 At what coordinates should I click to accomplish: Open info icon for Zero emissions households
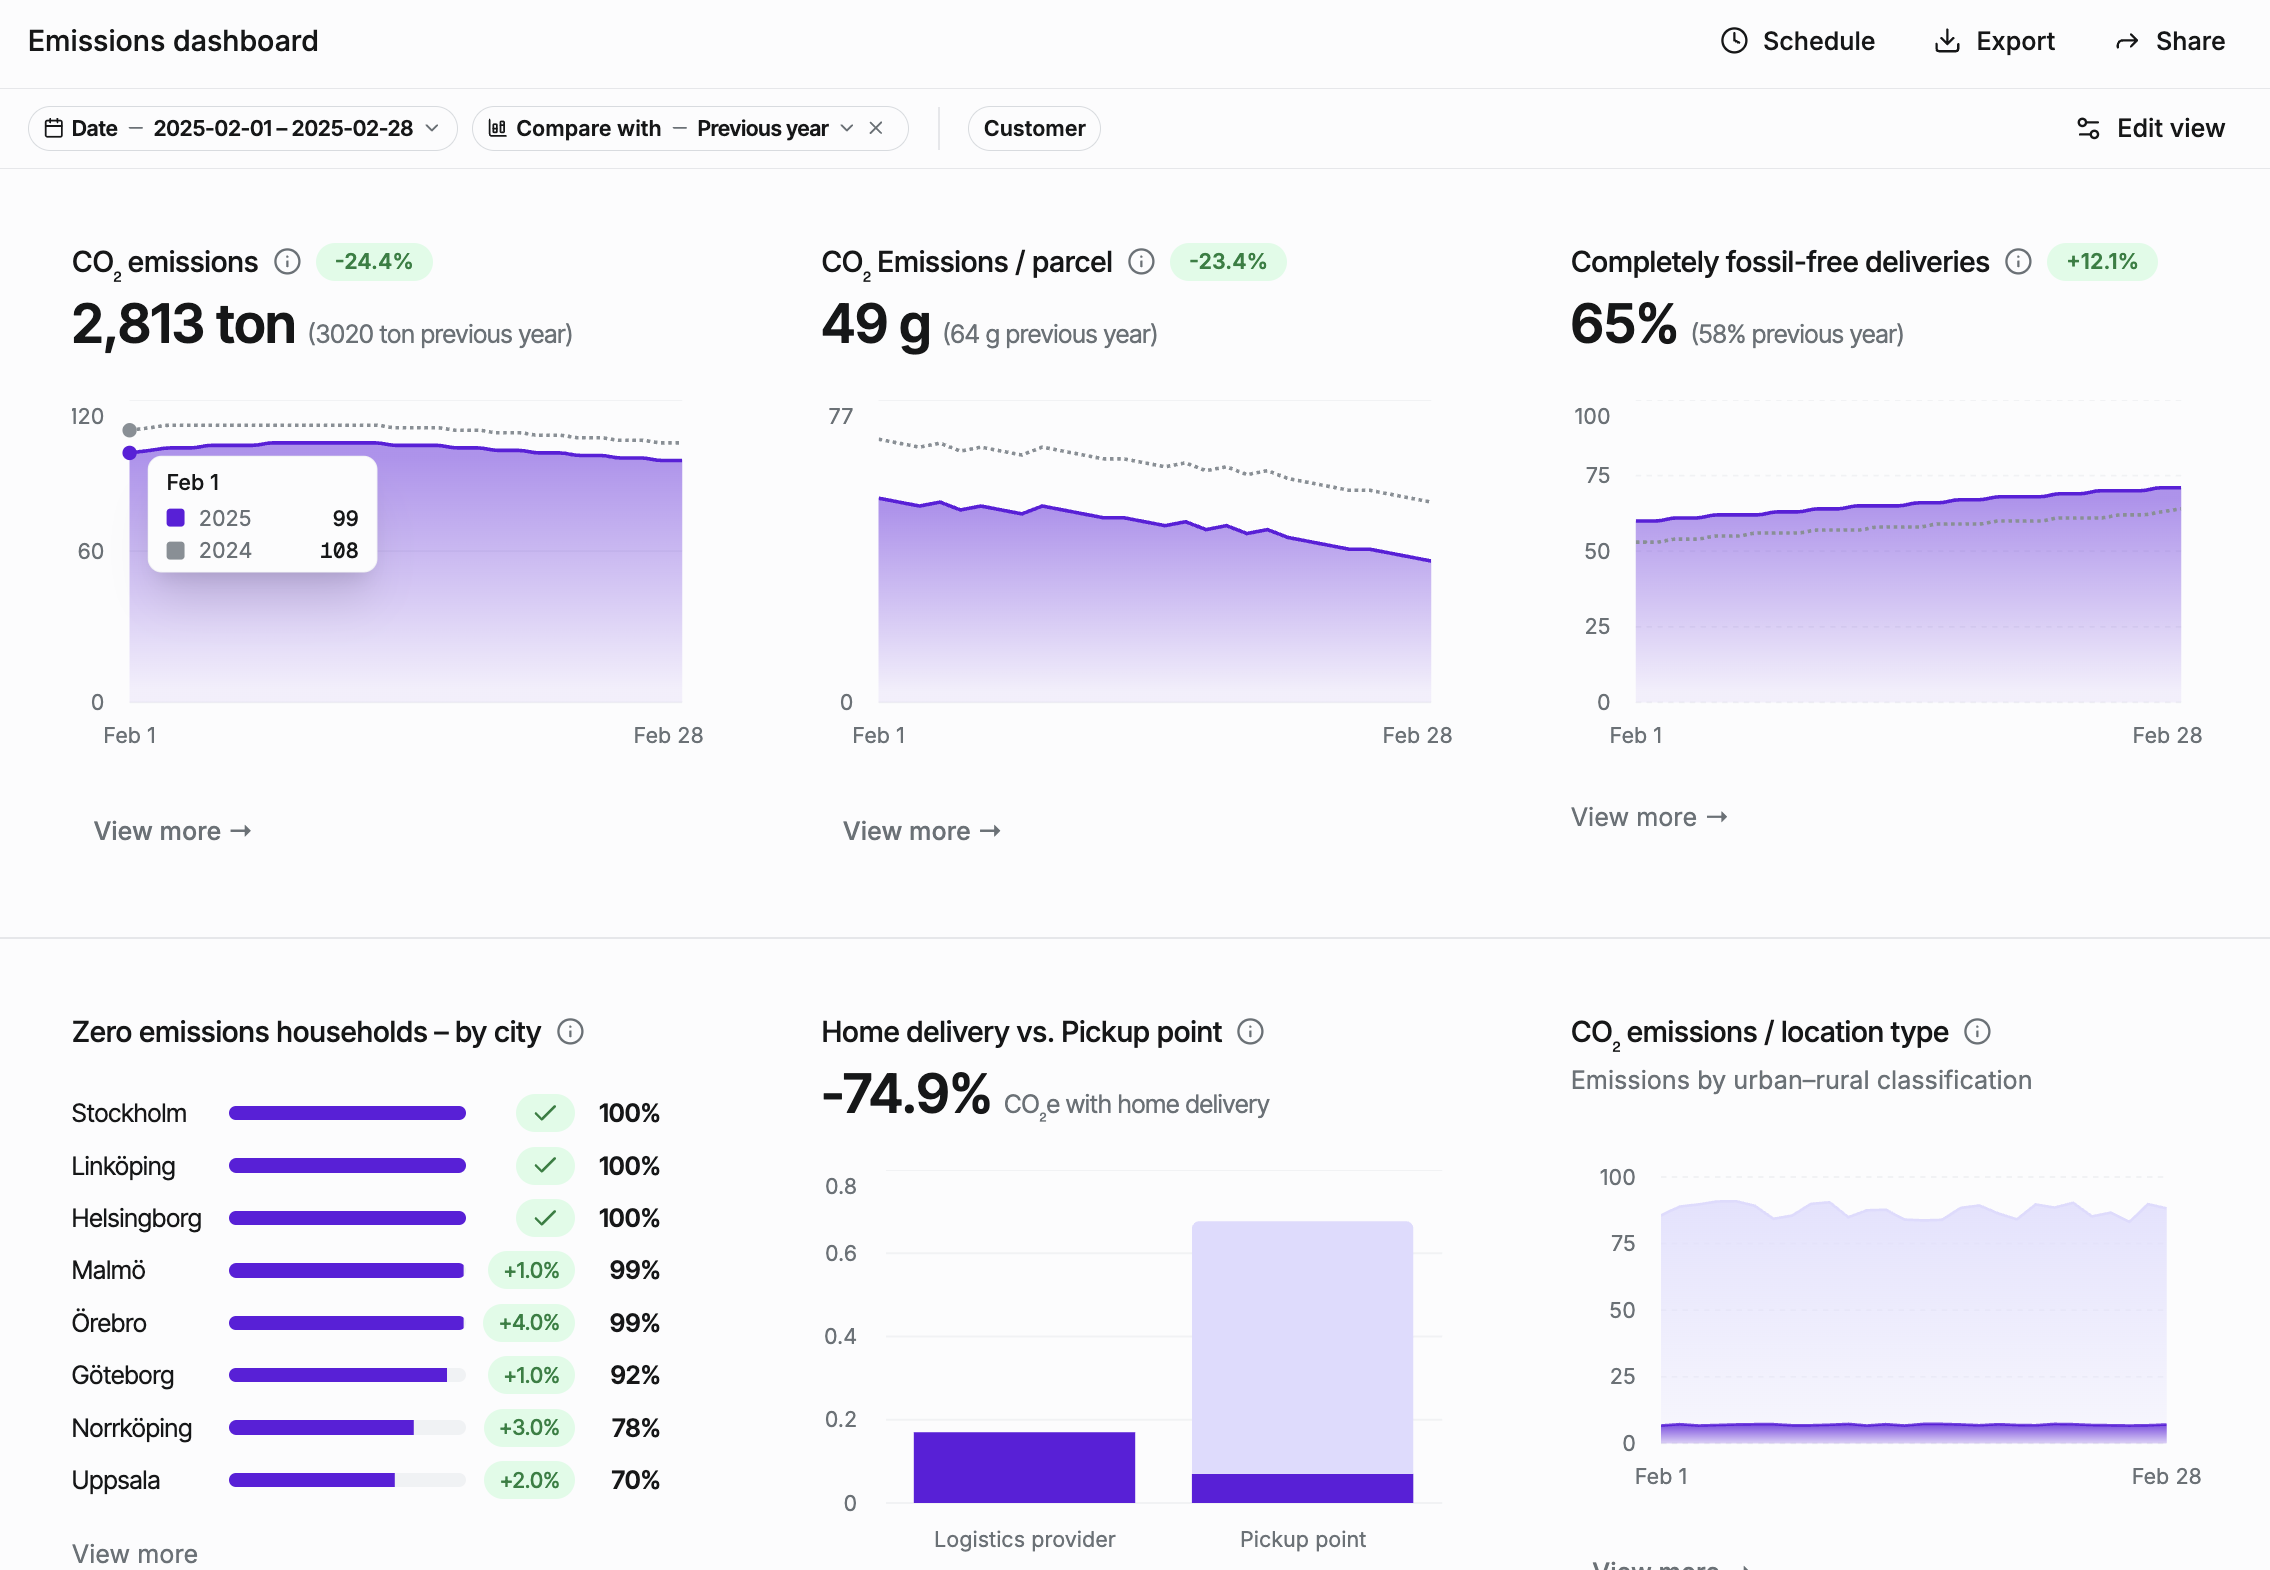pos(570,1031)
